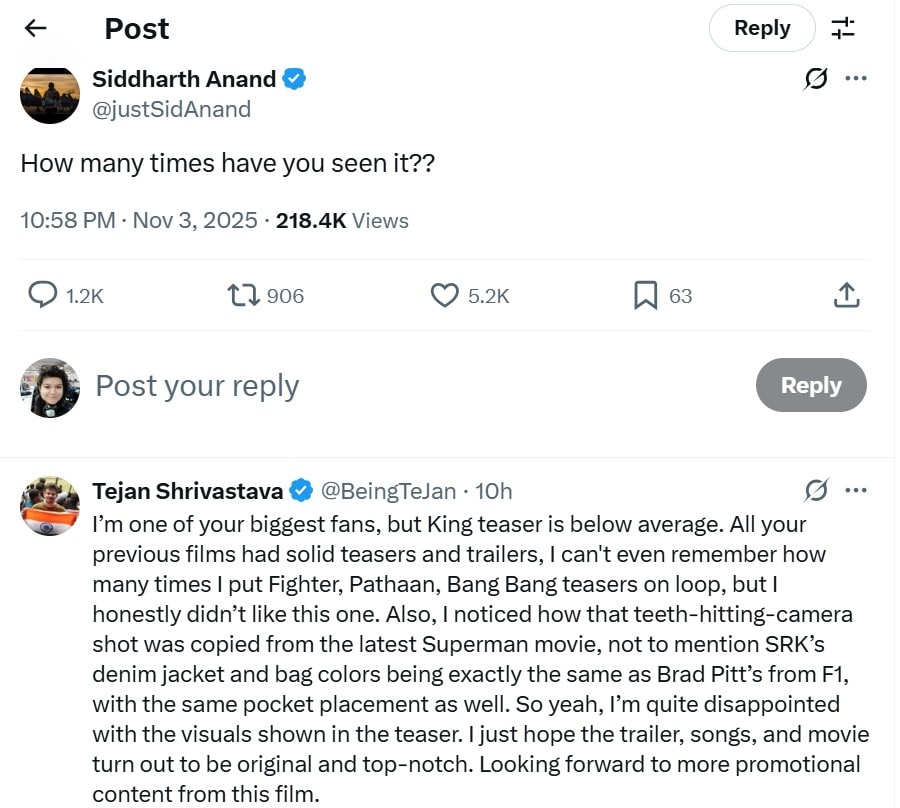Click the gray Reply submit button
This screenshot has height=808, width=900.
tap(811, 385)
